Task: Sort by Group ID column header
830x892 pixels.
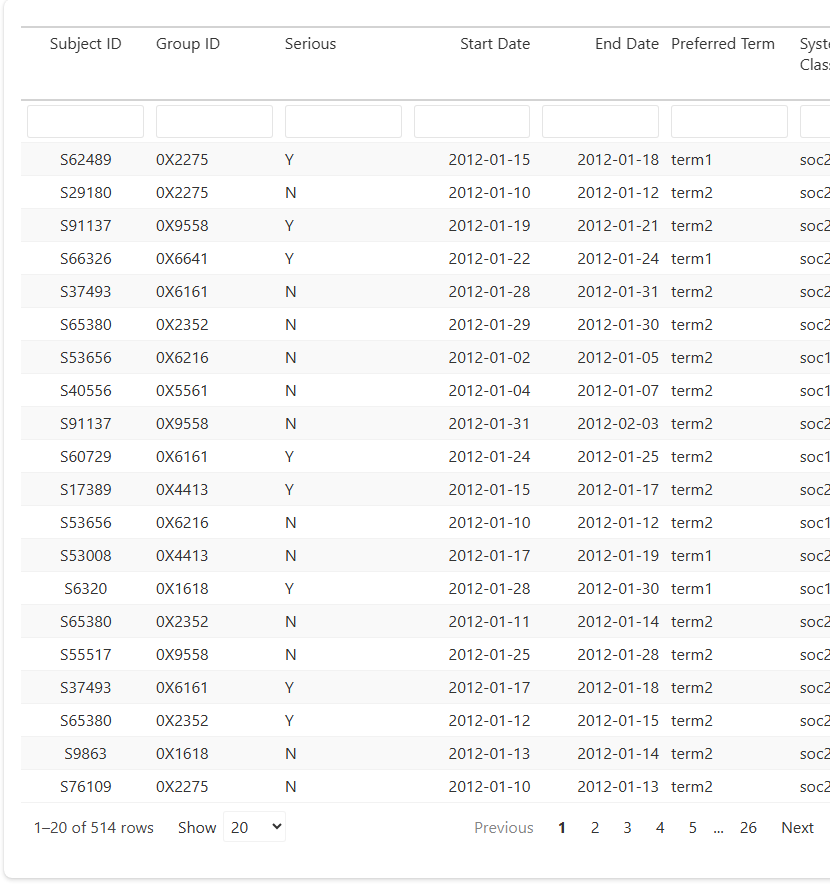Action: [188, 44]
